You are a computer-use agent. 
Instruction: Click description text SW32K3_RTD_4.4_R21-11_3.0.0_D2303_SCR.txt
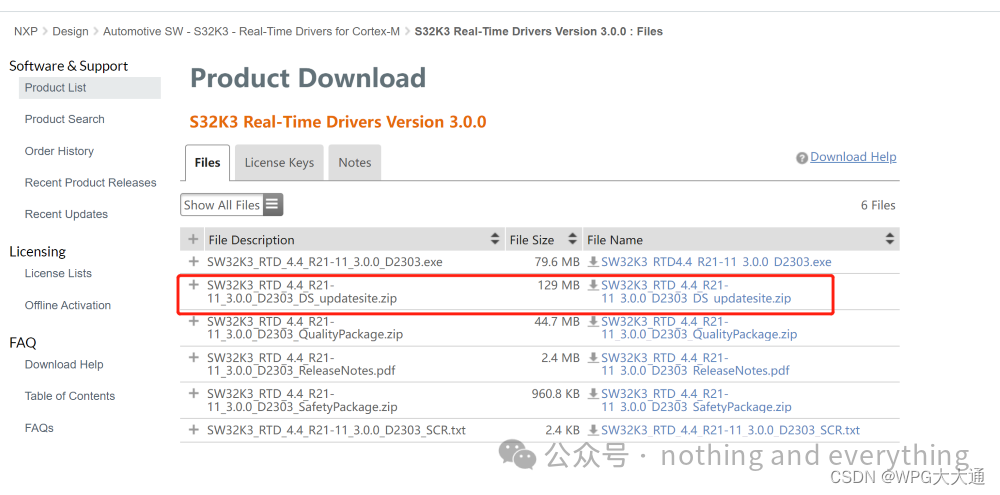coord(336,431)
